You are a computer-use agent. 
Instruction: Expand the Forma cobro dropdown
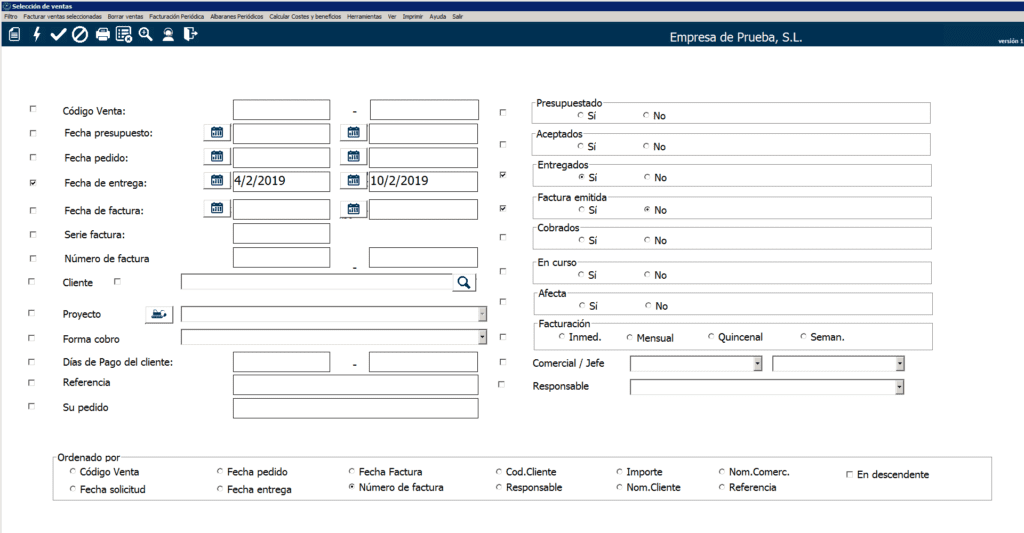pyautogui.click(x=481, y=338)
